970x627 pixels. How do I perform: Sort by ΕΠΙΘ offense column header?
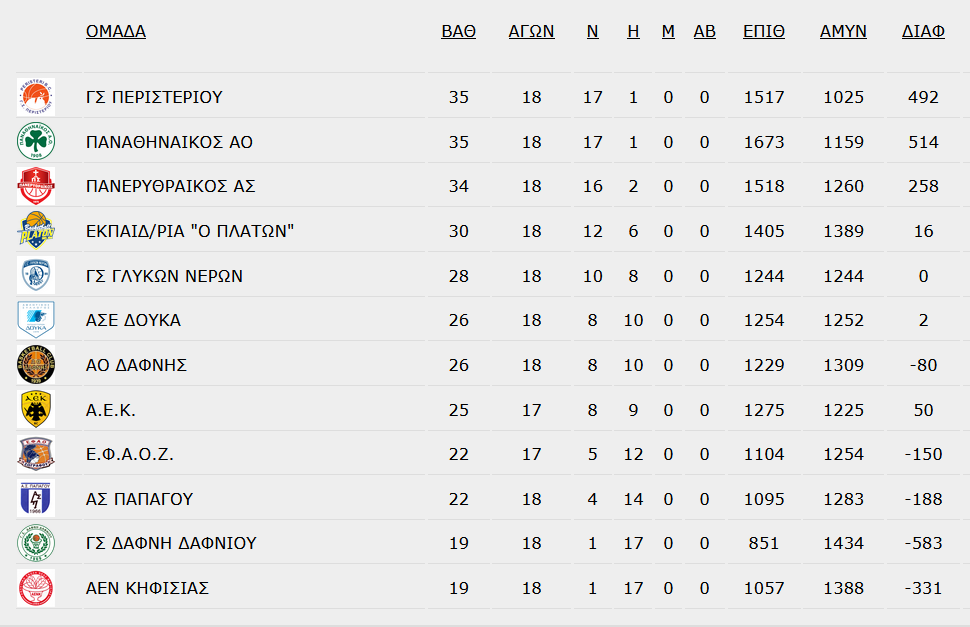764,32
